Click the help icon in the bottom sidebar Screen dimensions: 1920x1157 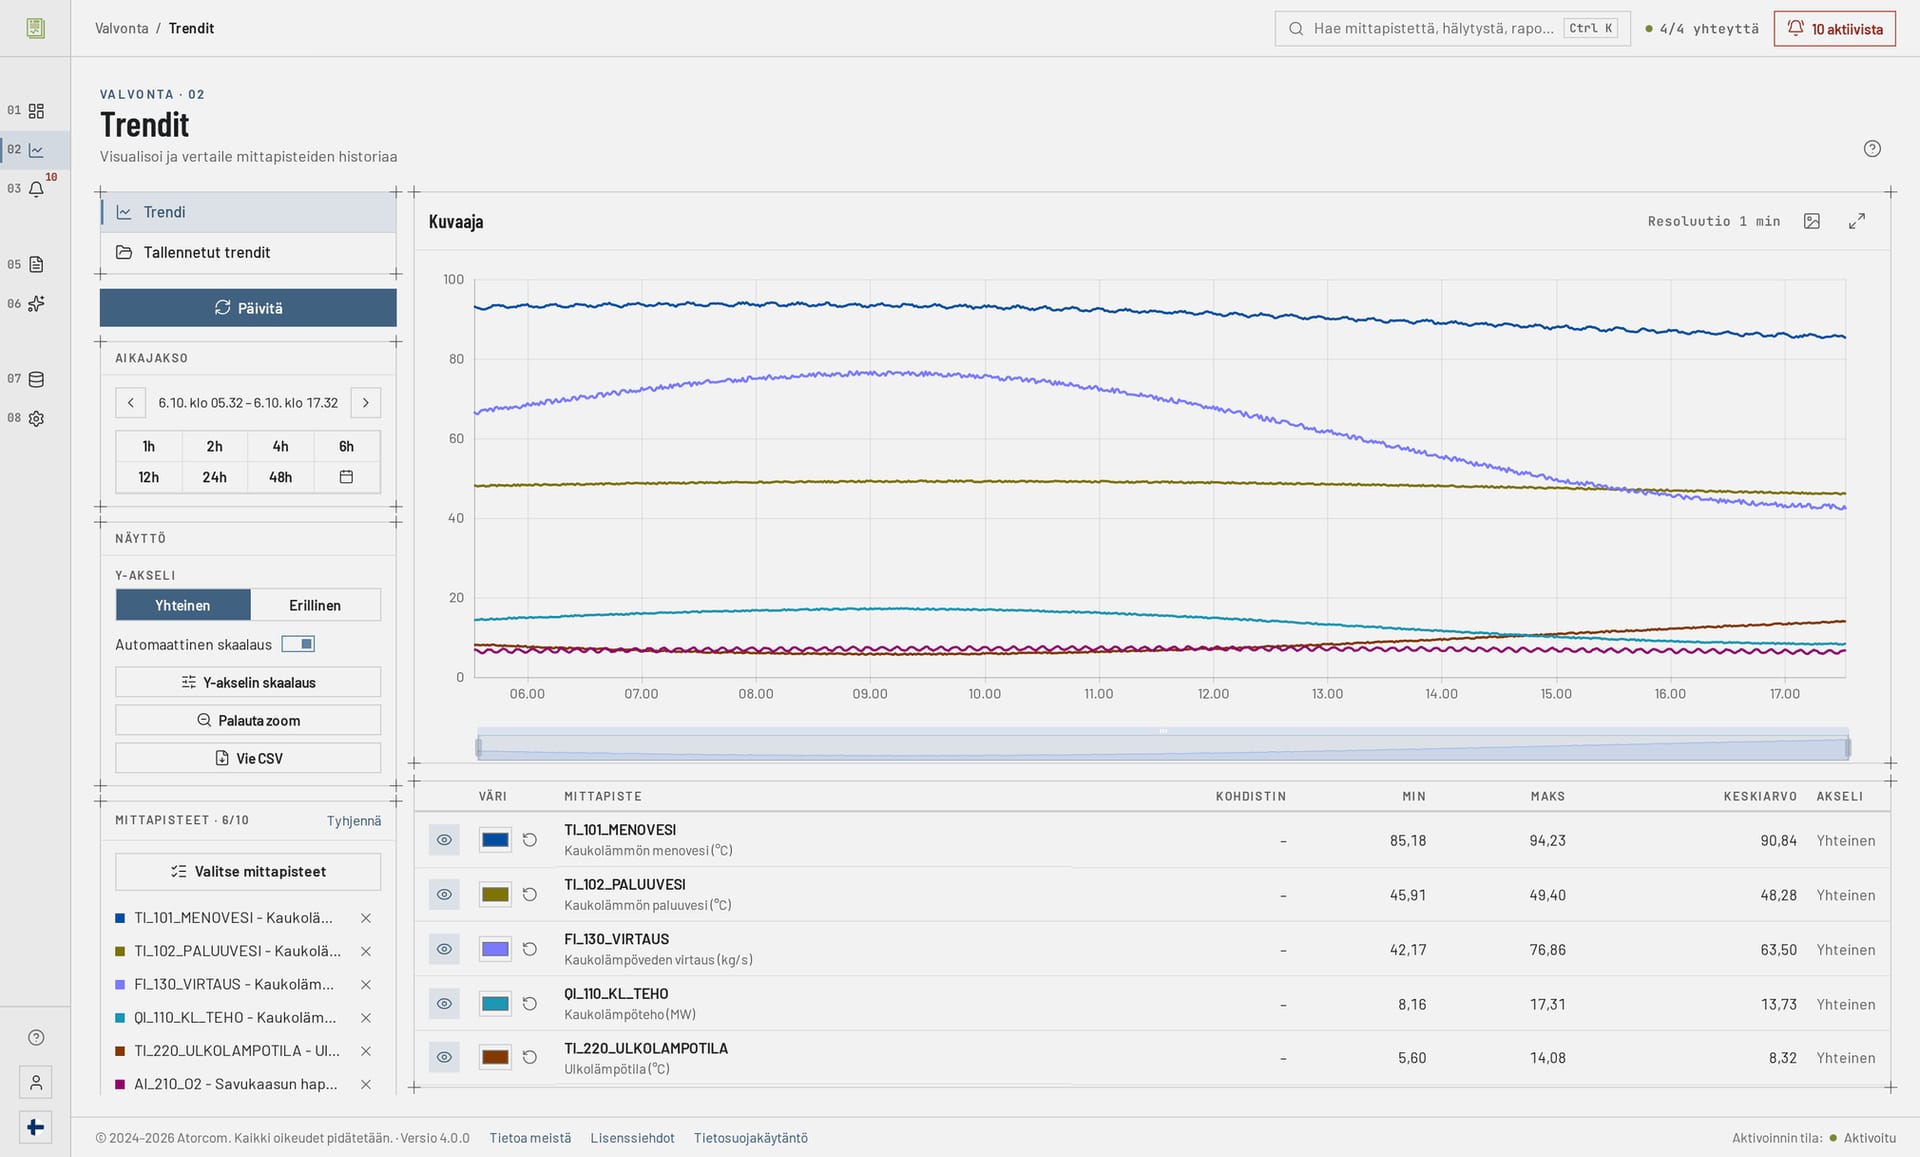36,1038
